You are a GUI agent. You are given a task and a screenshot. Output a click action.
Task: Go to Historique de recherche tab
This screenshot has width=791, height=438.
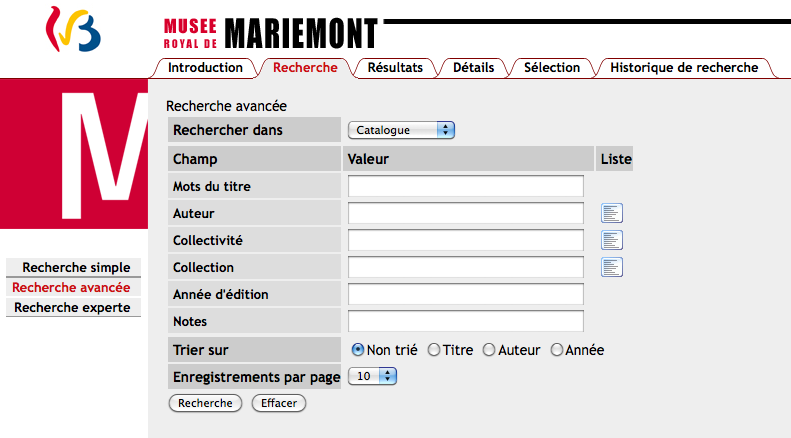point(684,68)
